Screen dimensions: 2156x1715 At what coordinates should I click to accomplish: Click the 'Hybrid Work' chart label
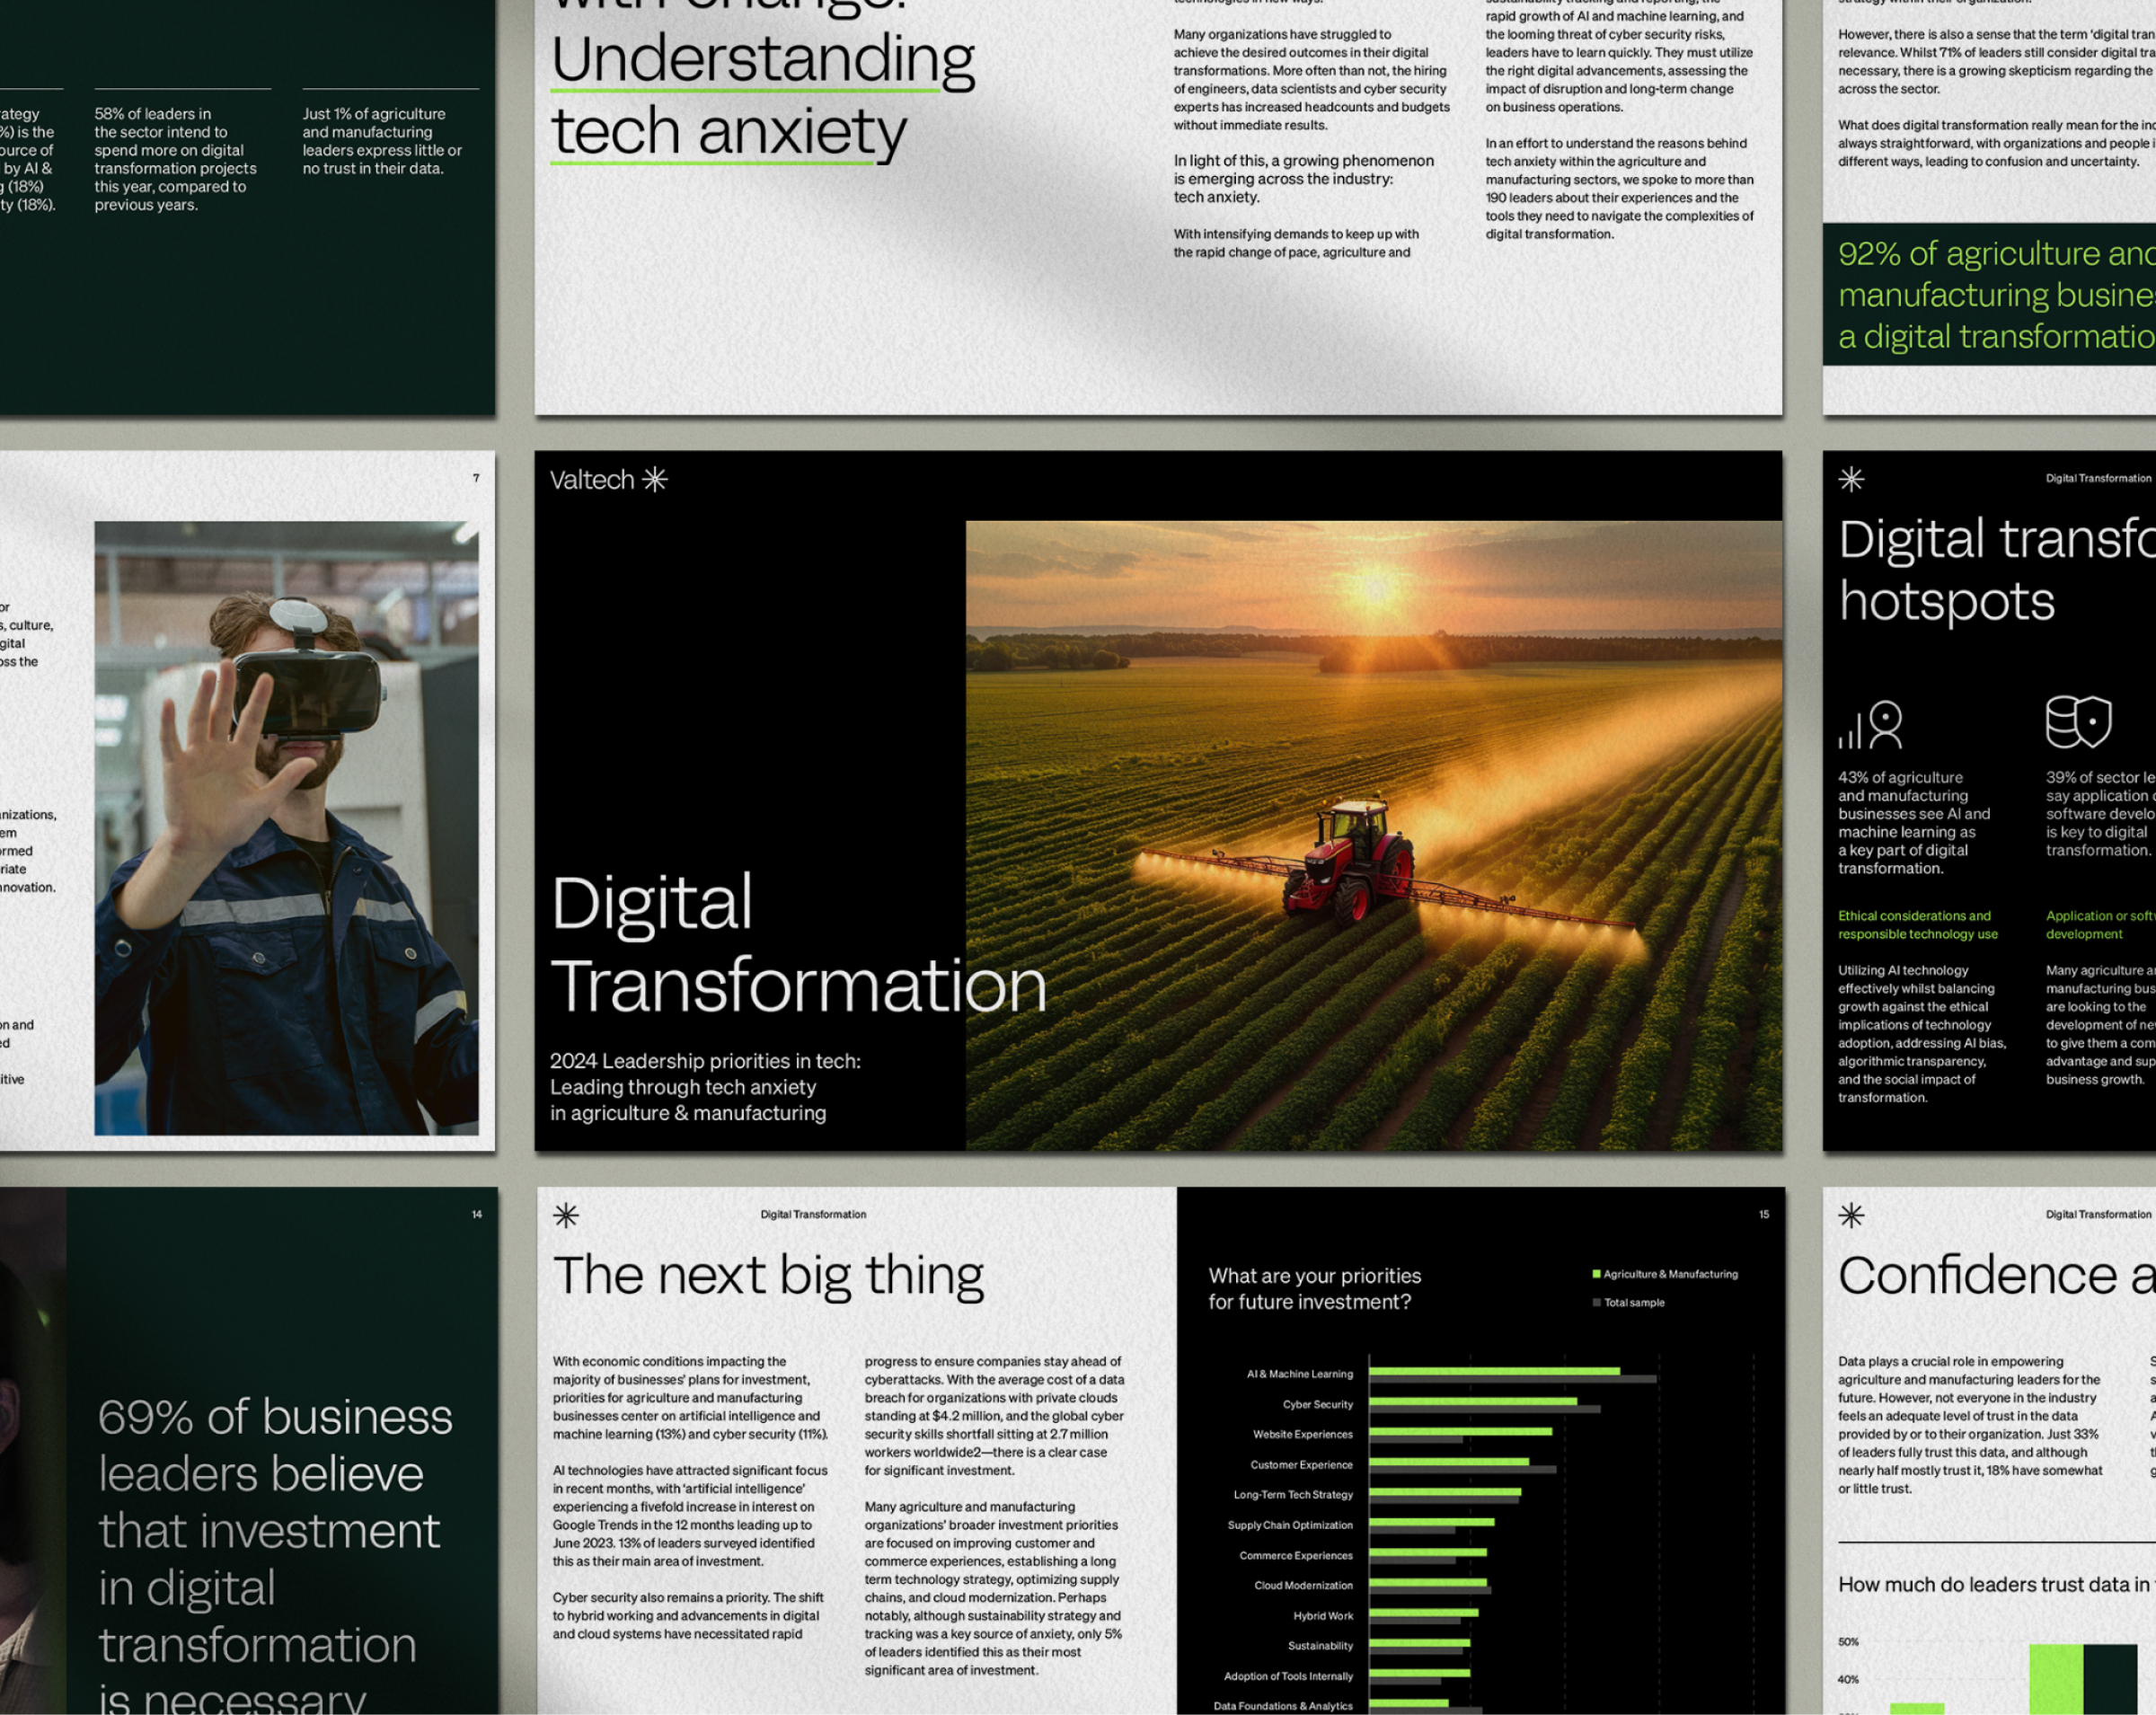click(1323, 1616)
